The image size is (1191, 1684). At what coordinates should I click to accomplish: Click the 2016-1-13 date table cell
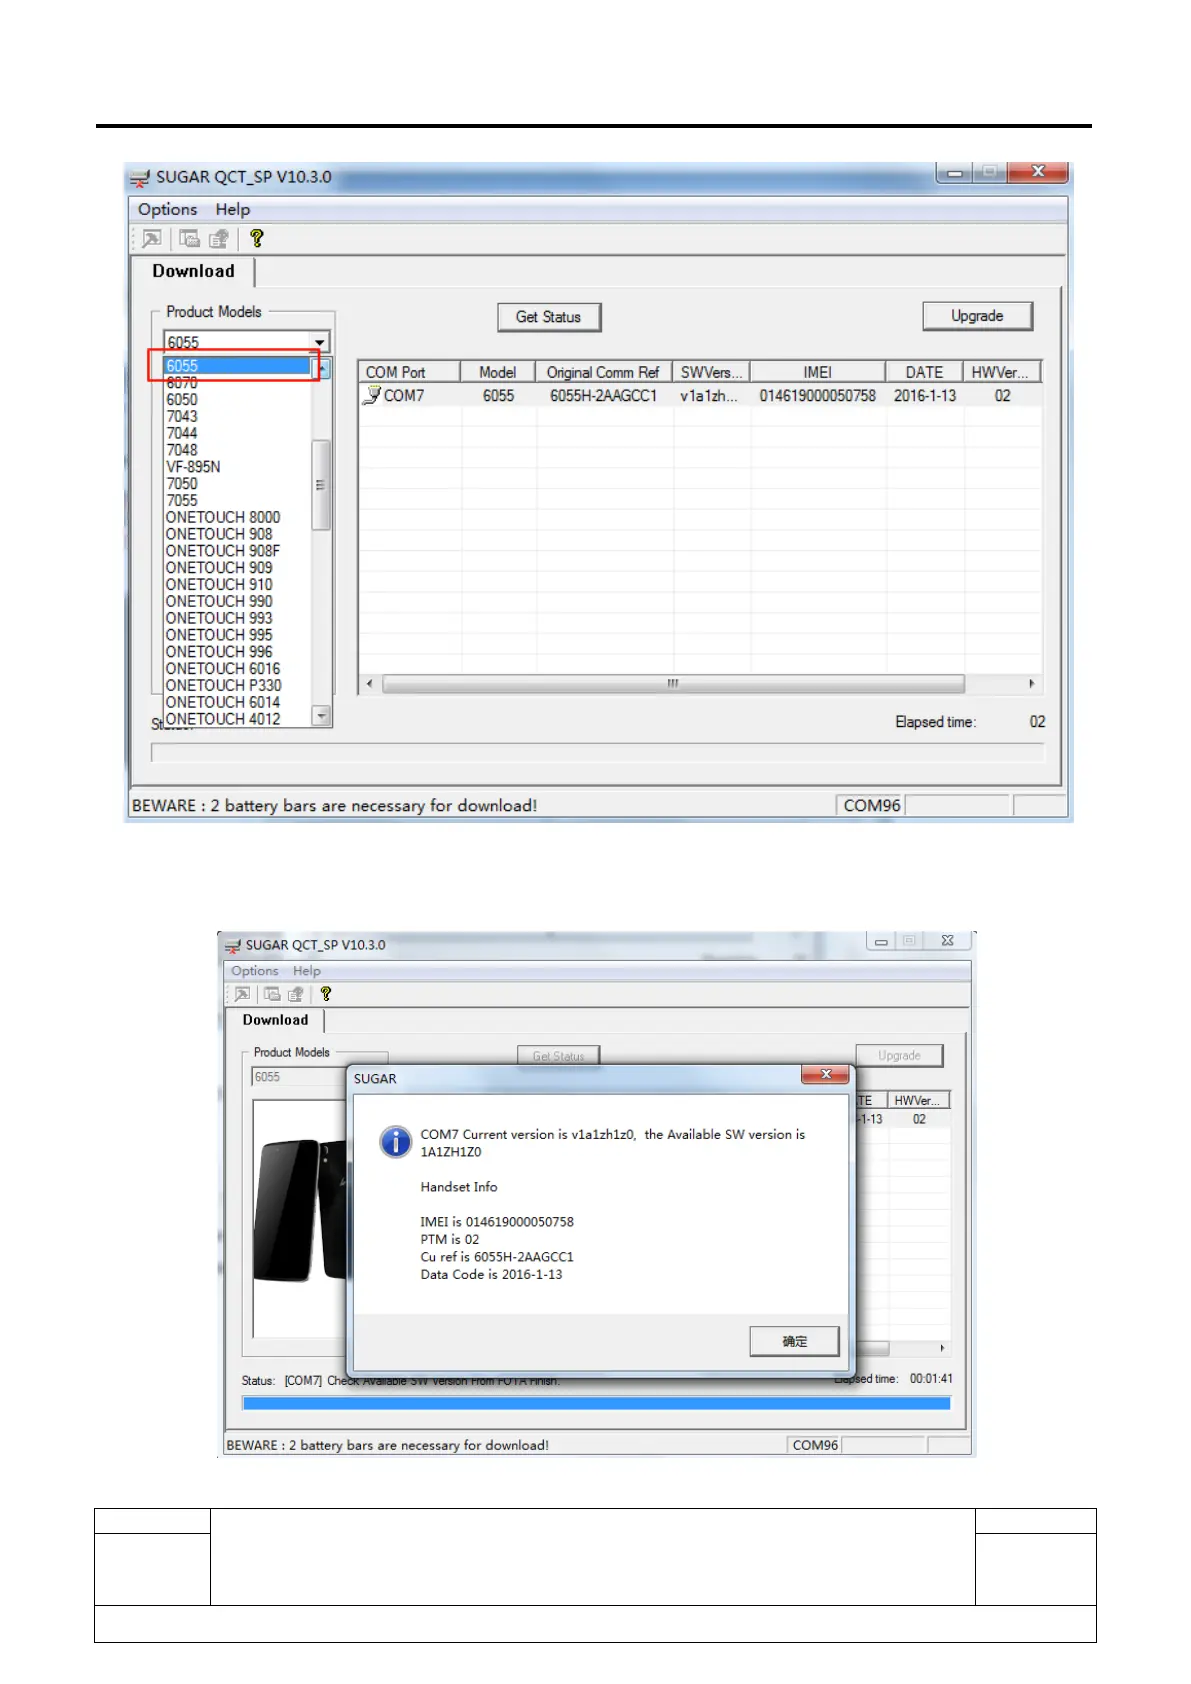click(925, 396)
